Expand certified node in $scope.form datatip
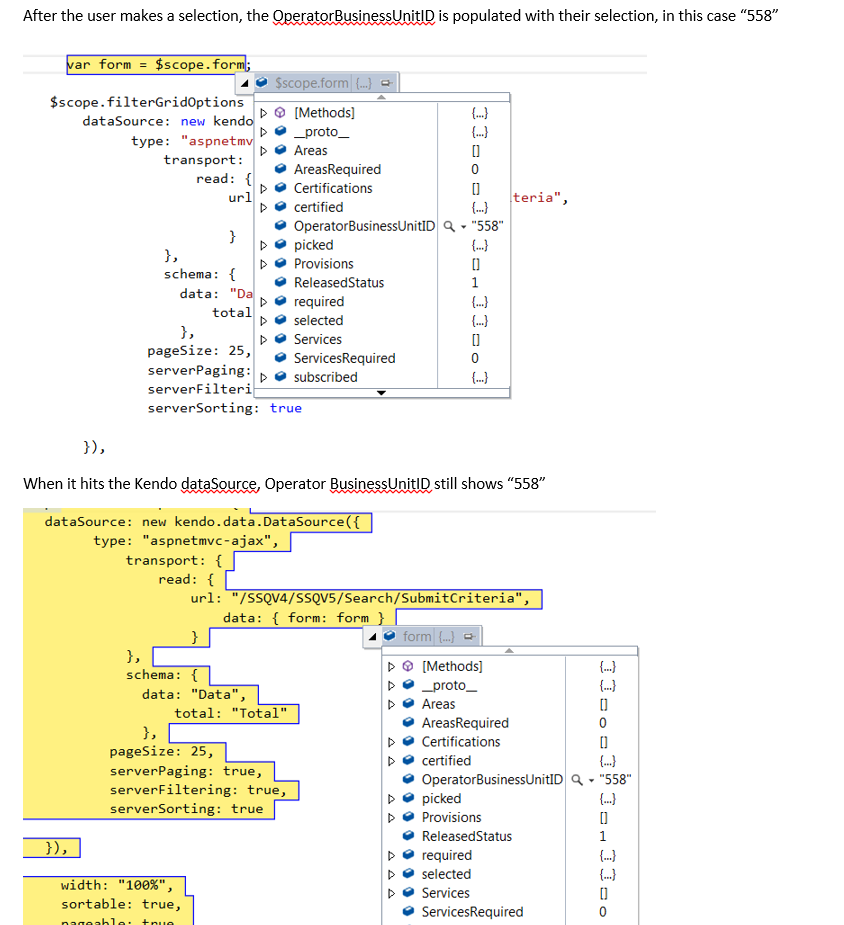Image resolution: width=844 pixels, height=925 pixels. pyautogui.click(x=264, y=207)
